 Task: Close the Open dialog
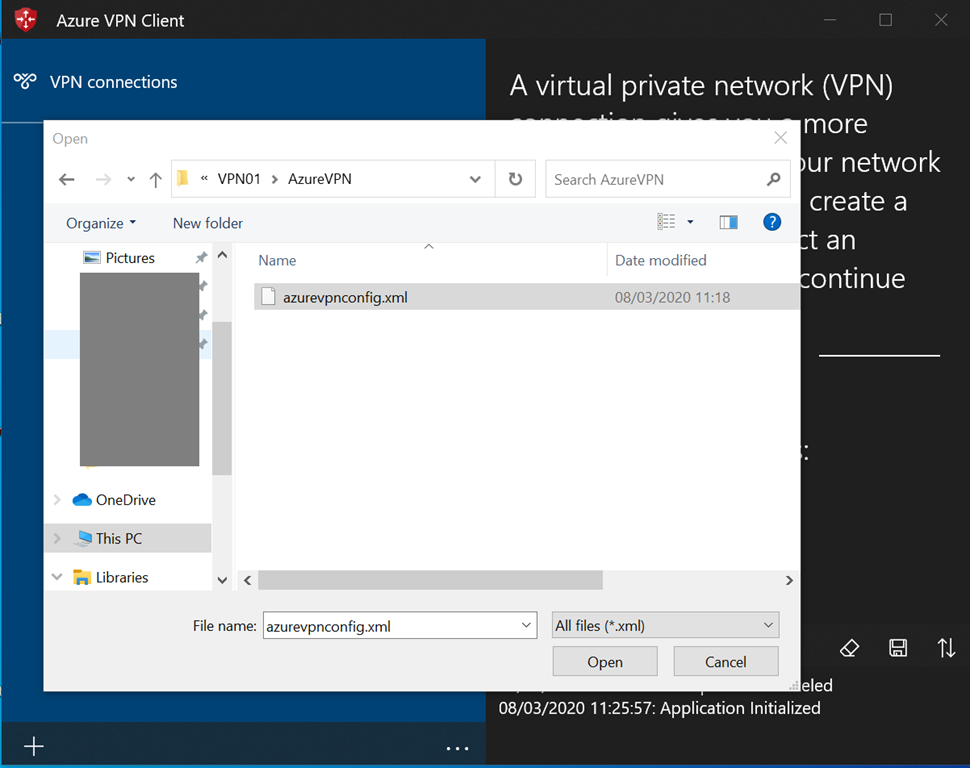(781, 138)
